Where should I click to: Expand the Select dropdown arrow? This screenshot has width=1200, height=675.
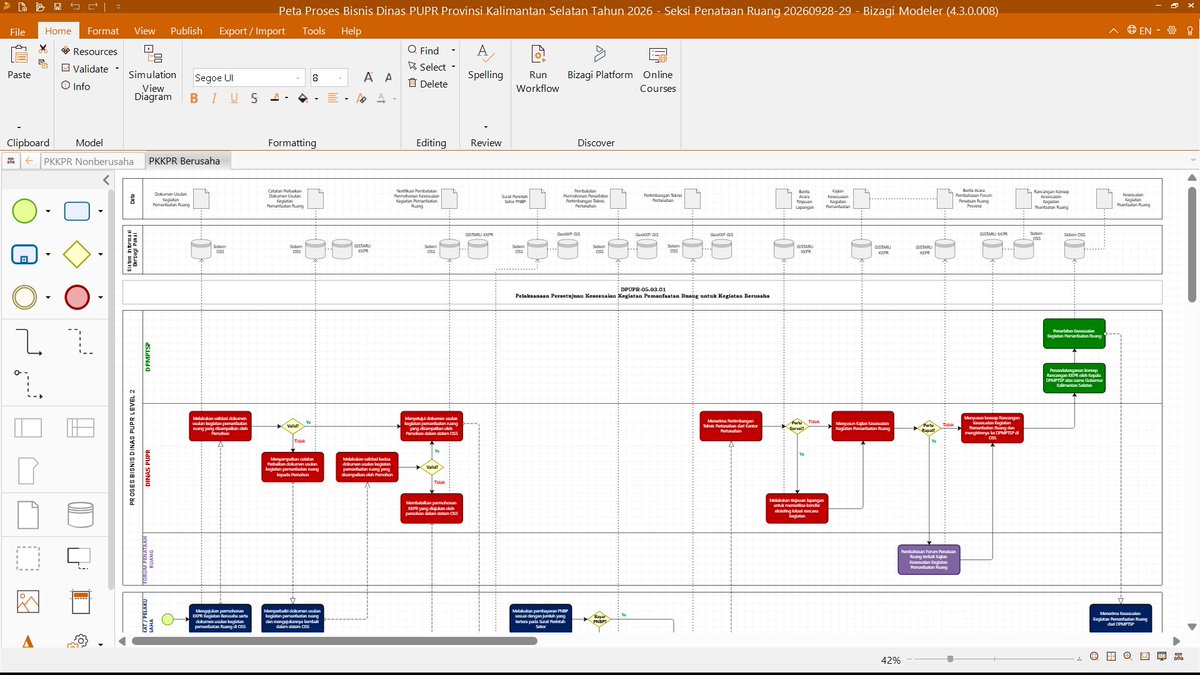tap(453, 67)
